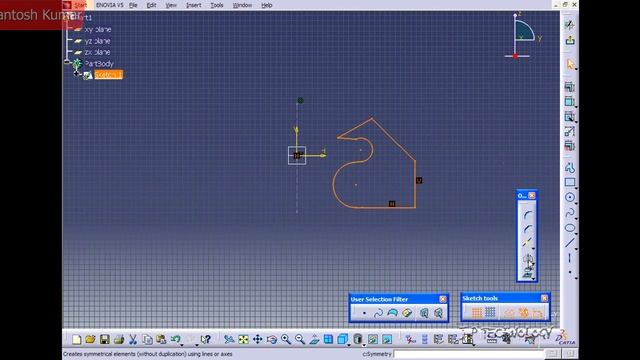This screenshot has height=360, width=640.
Task: Open the Tools menu
Action: [217, 5]
